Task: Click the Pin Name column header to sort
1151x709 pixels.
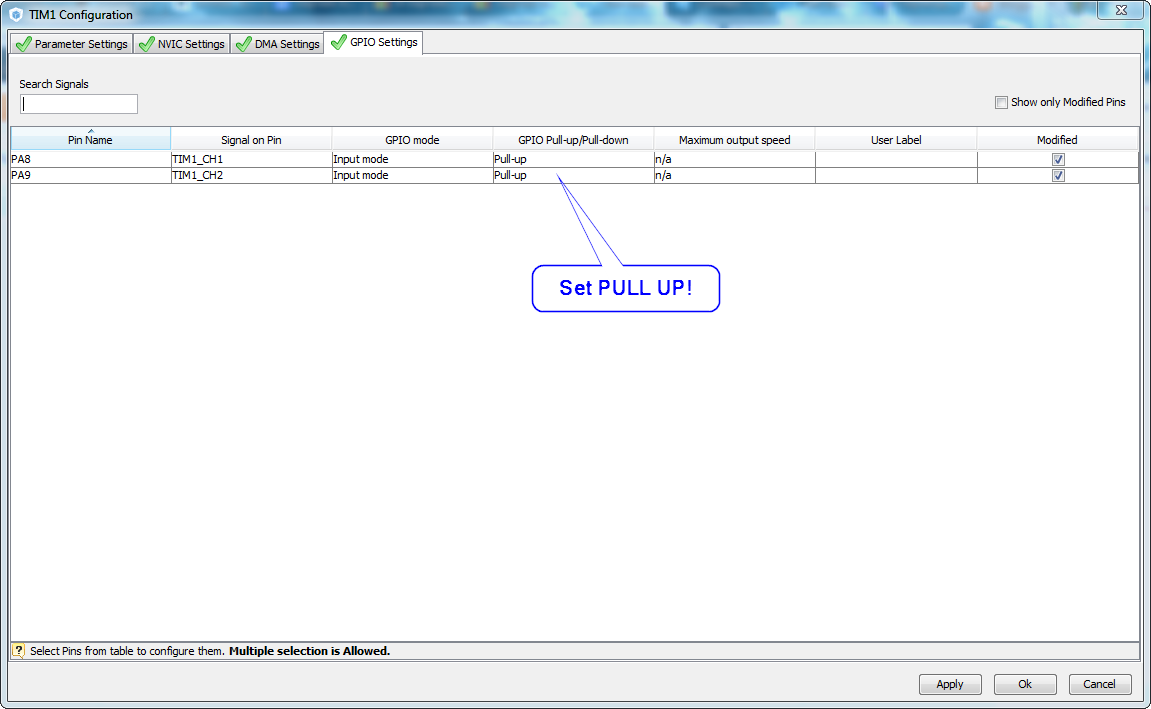Action: click(x=89, y=138)
